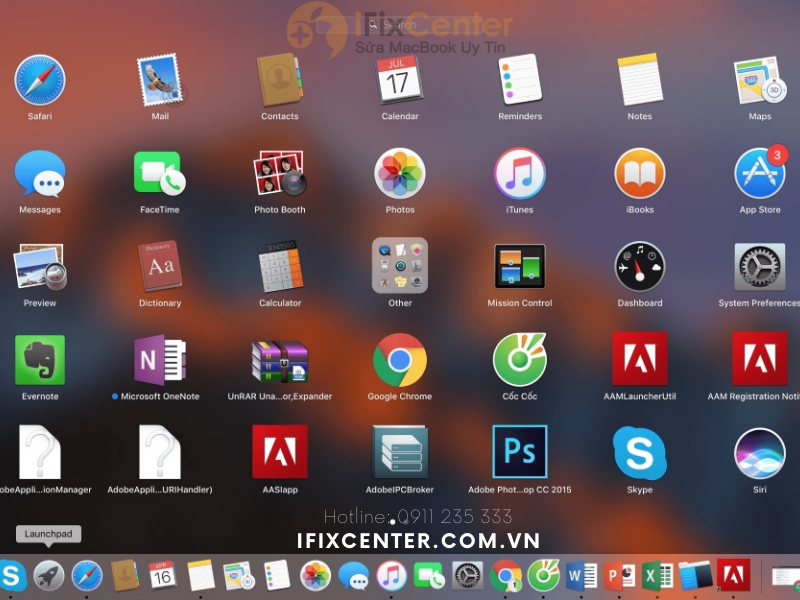Image resolution: width=800 pixels, height=600 pixels.
Task: Open Messages from the Dock
Action: (x=354, y=576)
